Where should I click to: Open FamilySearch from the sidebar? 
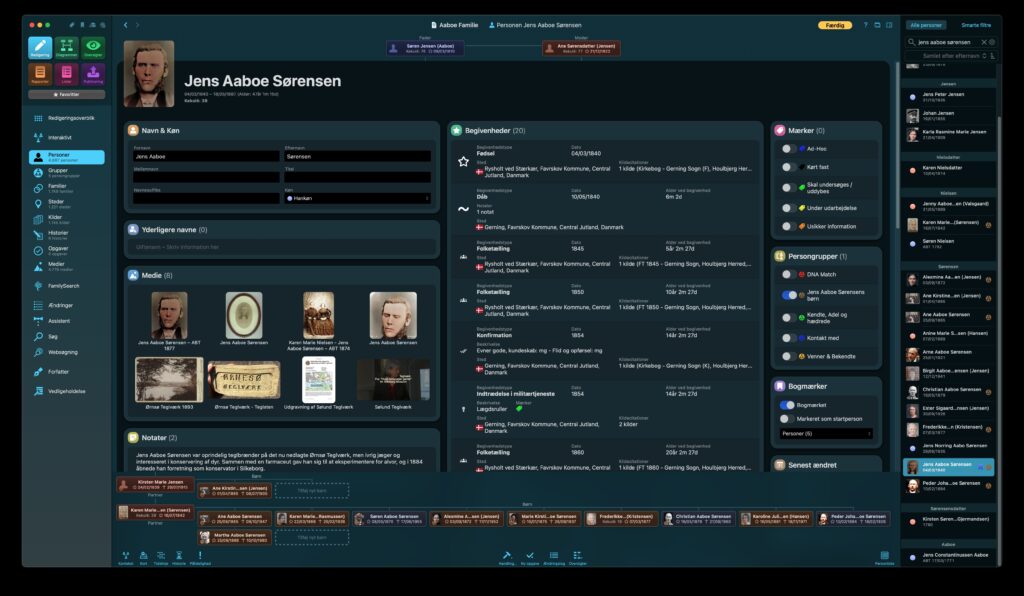pos(62,285)
